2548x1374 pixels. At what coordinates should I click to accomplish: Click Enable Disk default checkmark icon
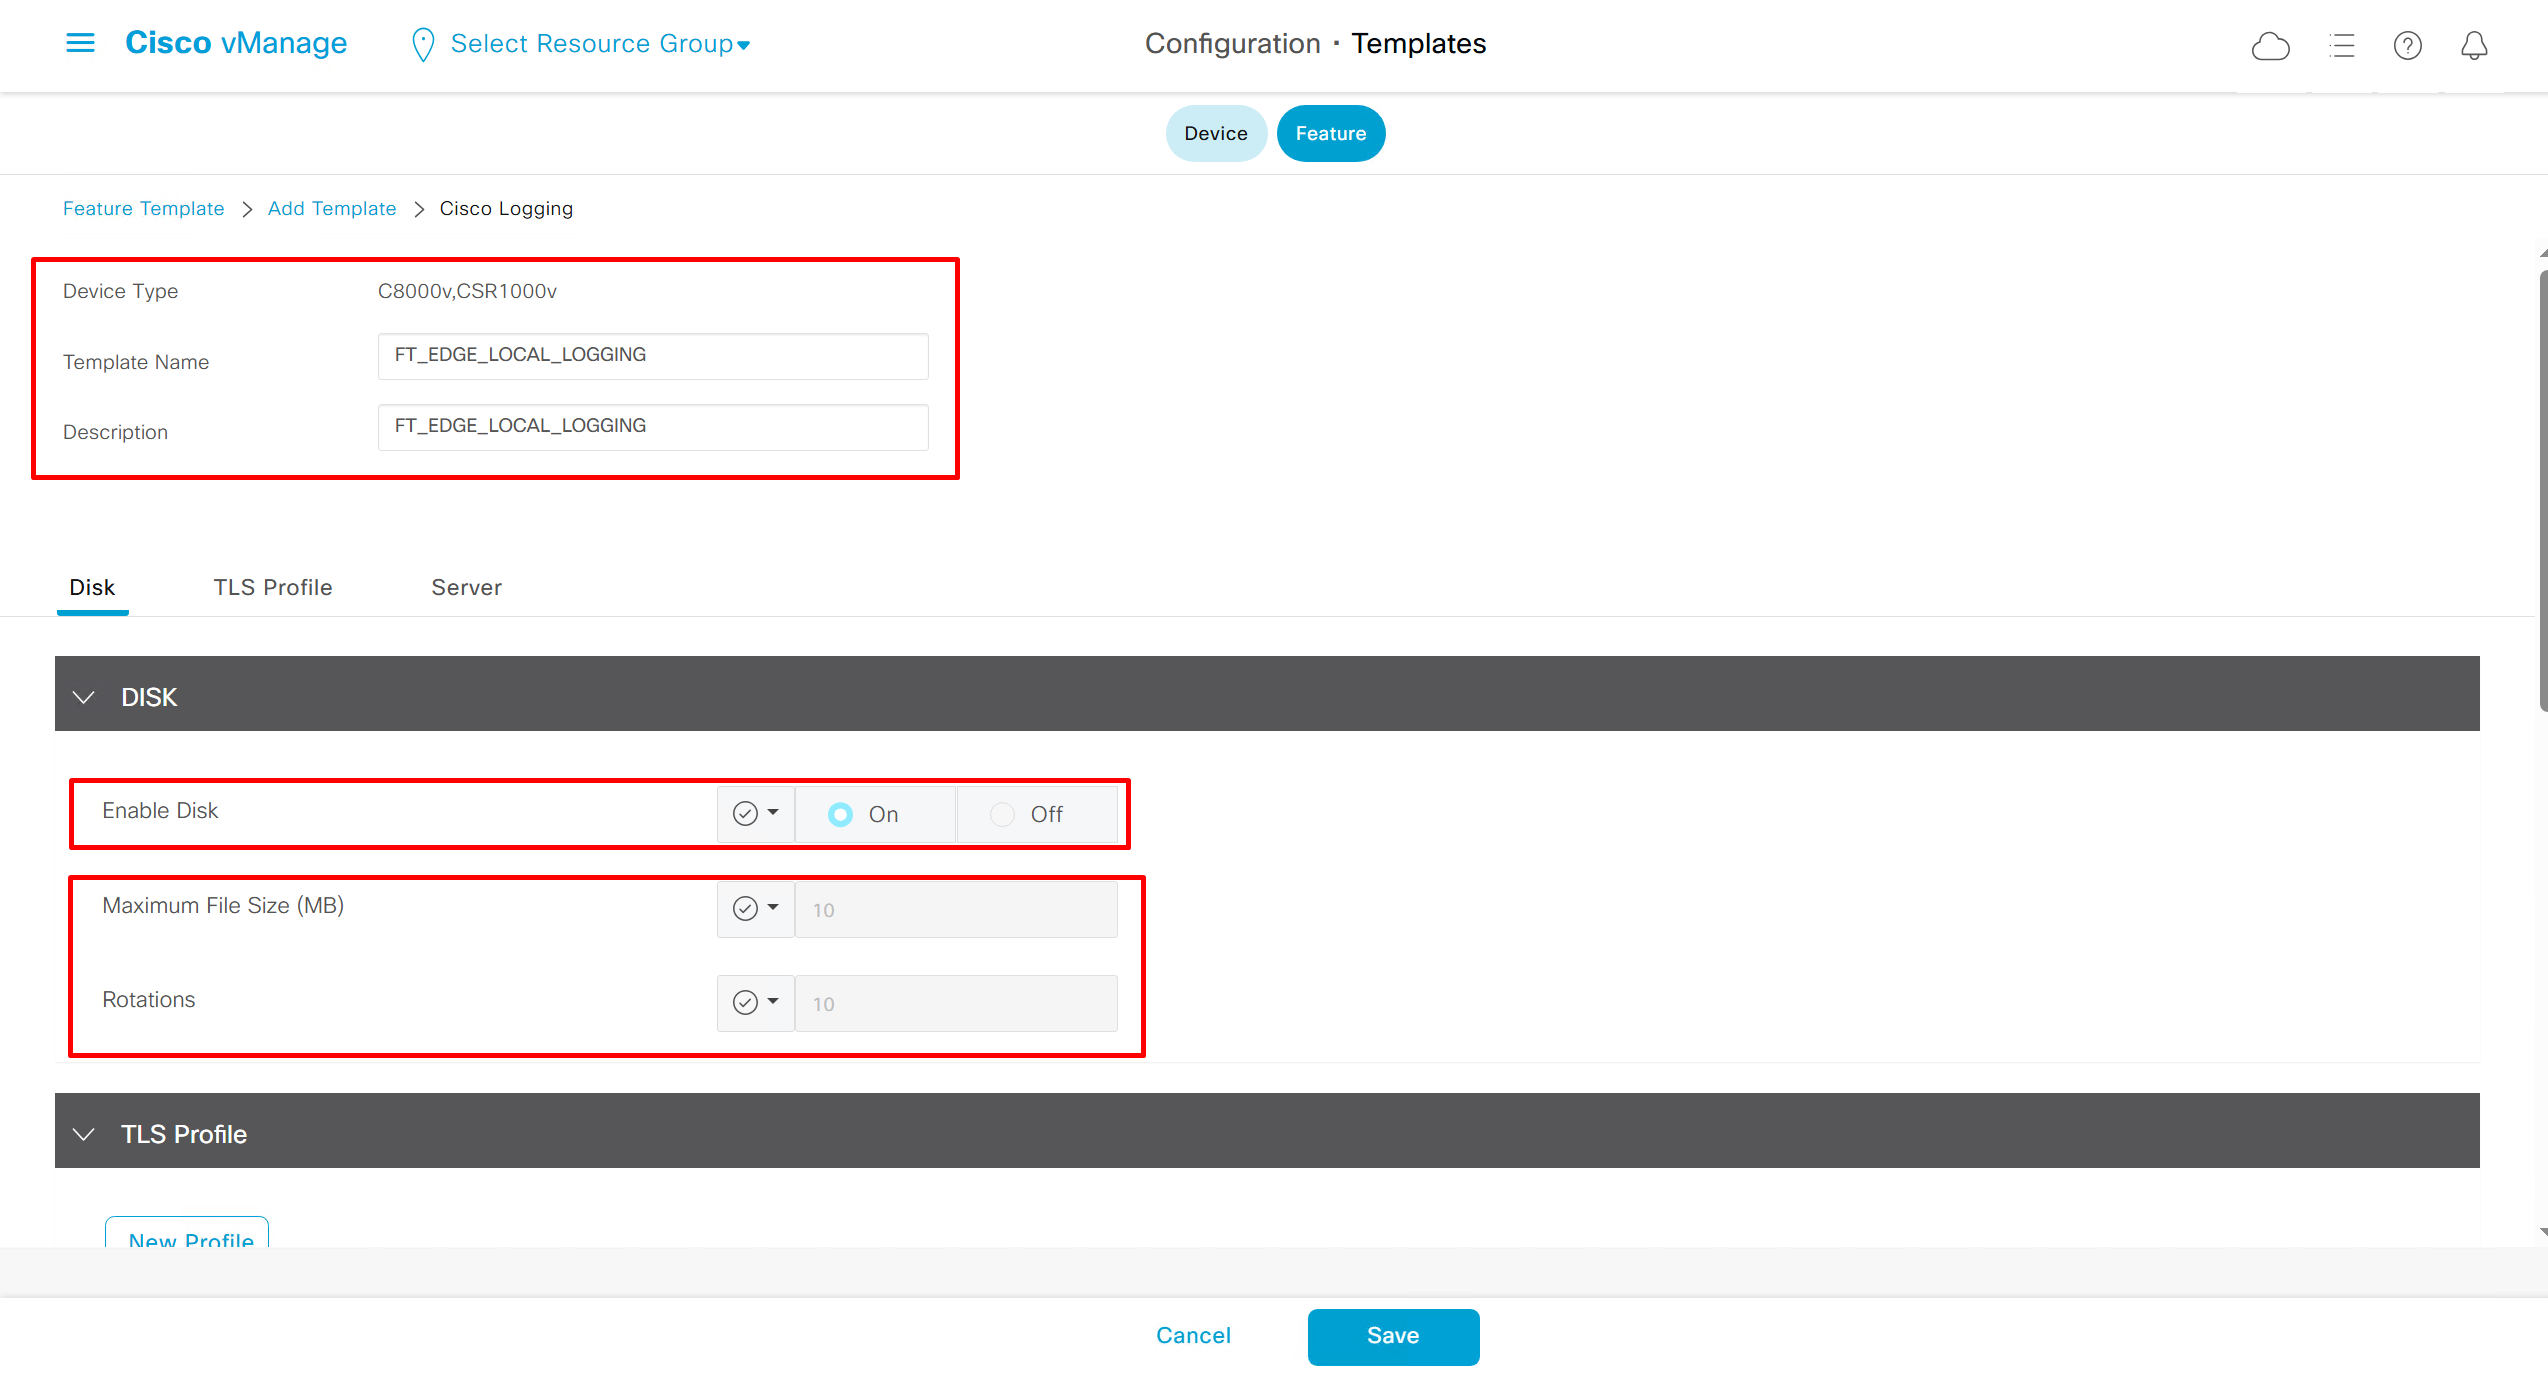tap(745, 814)
